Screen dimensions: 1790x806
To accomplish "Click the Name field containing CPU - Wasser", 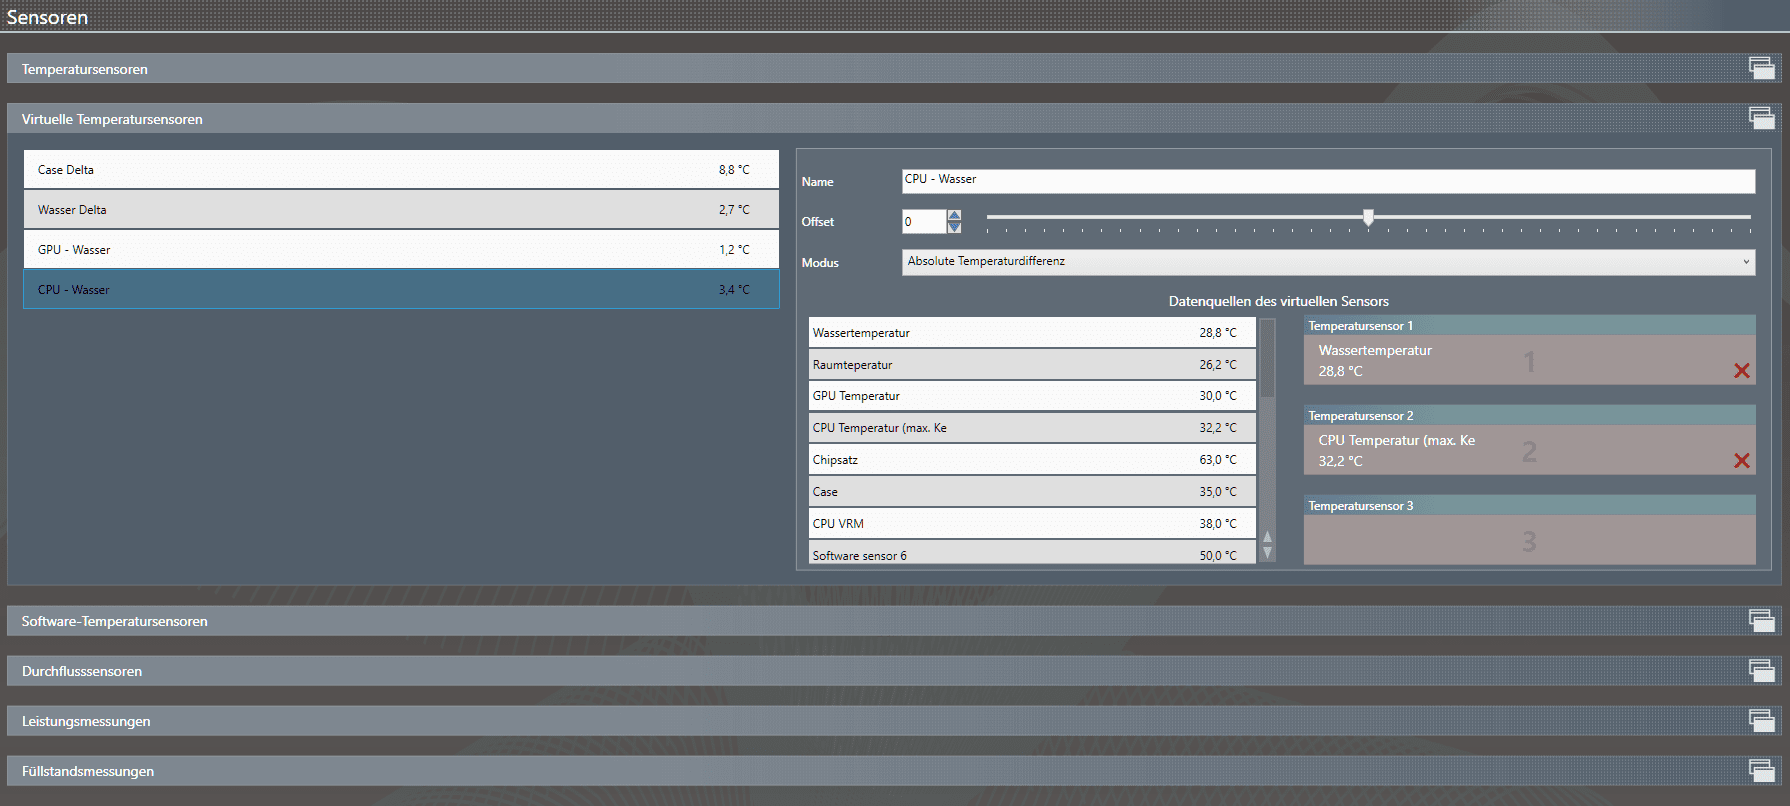I will coord(1328,180).
